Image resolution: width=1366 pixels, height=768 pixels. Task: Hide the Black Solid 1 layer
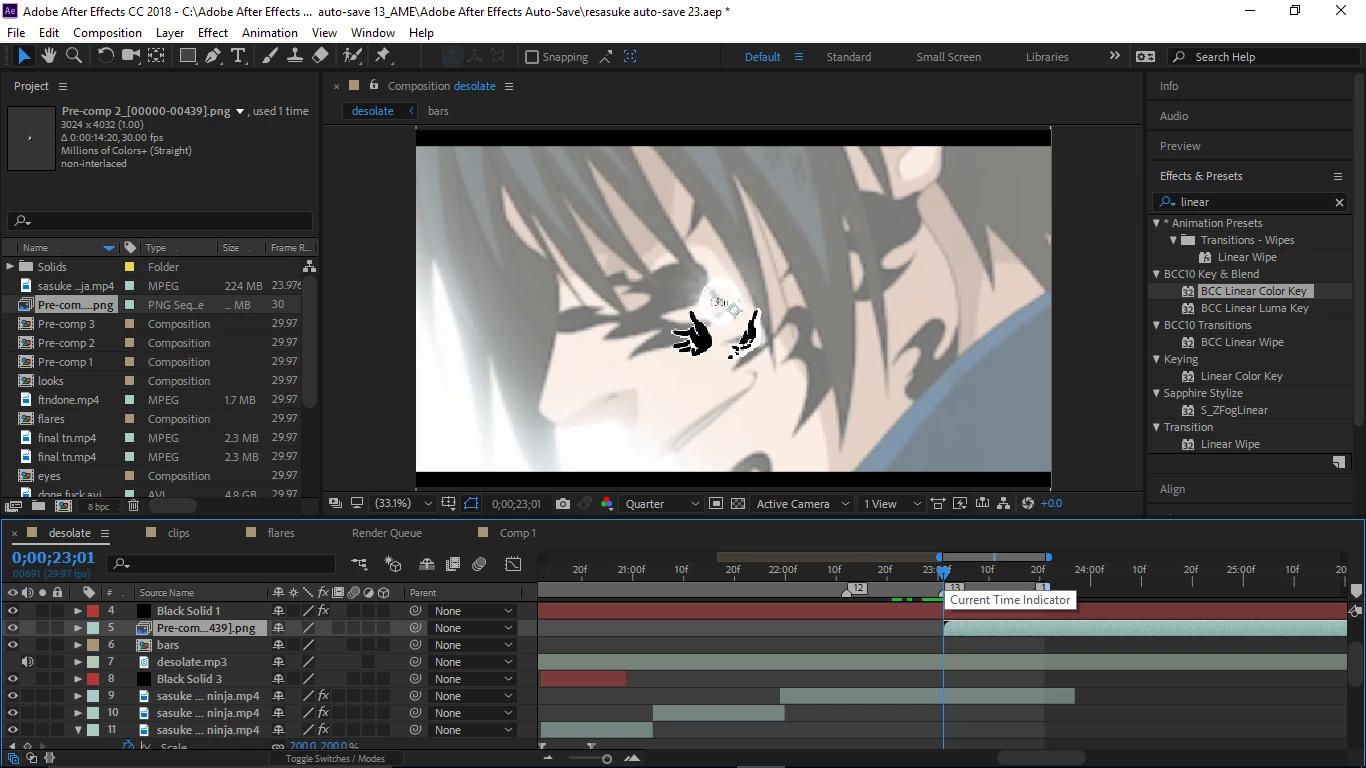[x=13, y=611]
